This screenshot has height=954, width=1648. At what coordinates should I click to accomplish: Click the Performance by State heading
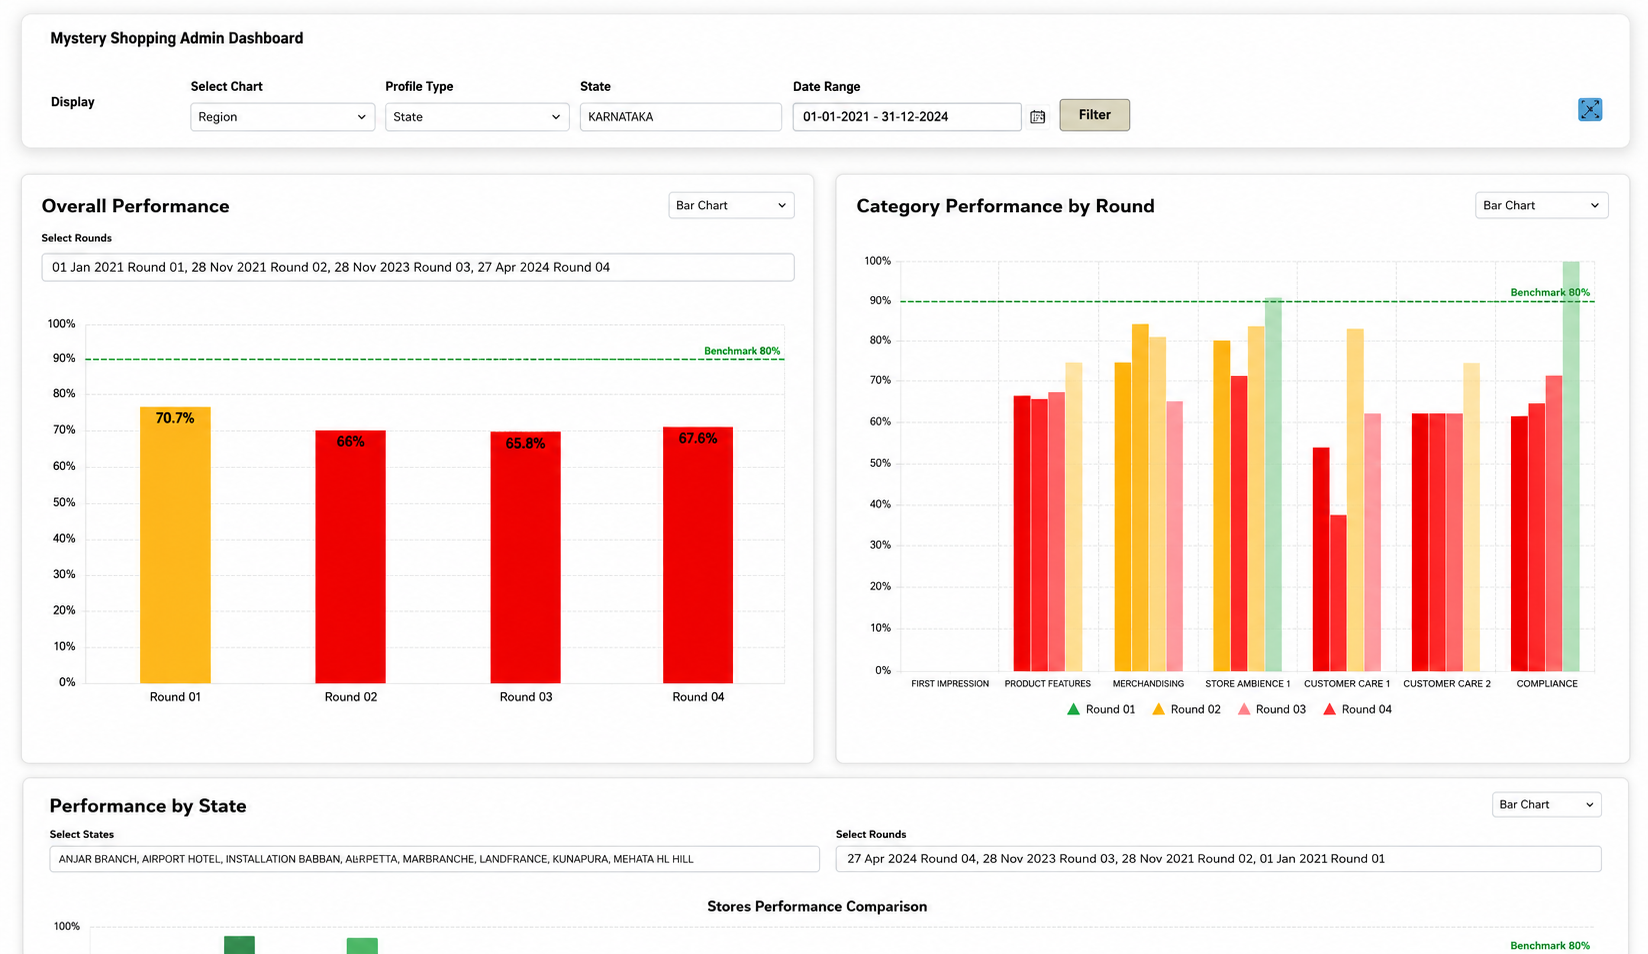point(148,806)
